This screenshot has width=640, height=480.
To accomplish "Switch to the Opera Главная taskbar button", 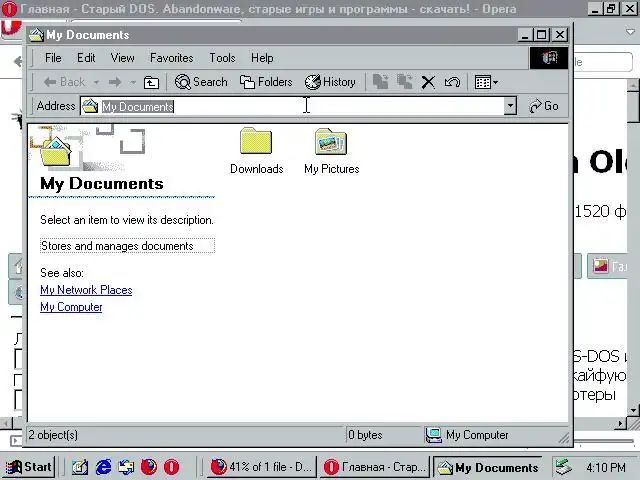I will coord(373,467).
